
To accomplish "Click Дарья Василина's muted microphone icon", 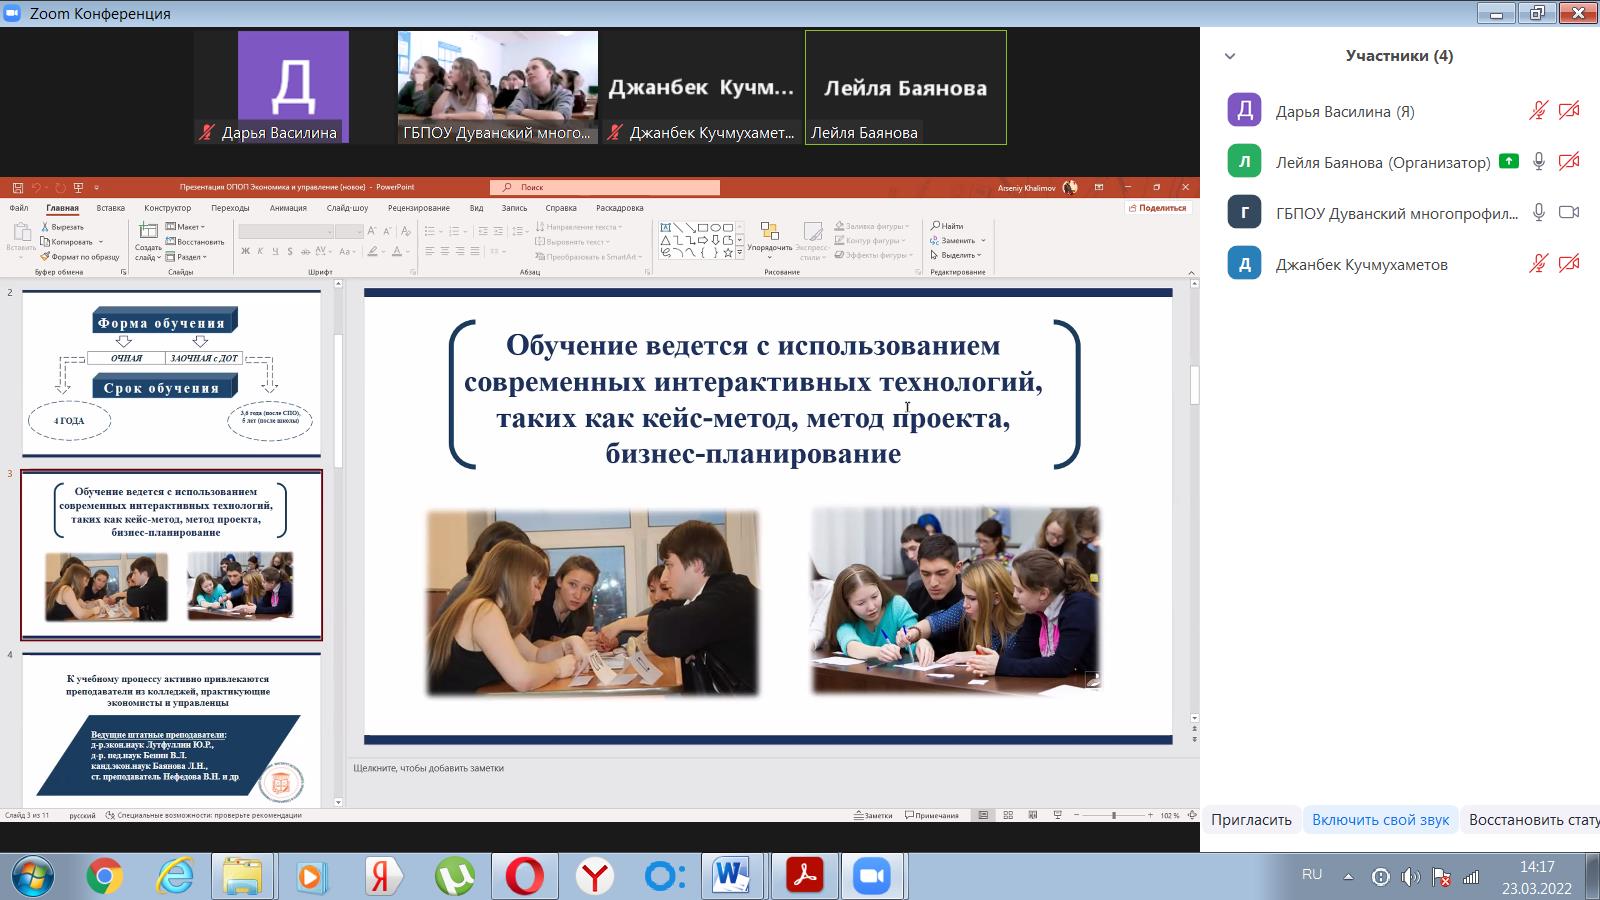I will click(1538, 111).
